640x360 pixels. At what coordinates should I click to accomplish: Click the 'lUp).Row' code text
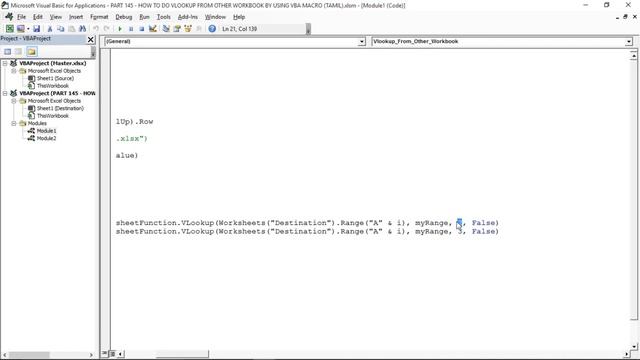pos(134,122)
